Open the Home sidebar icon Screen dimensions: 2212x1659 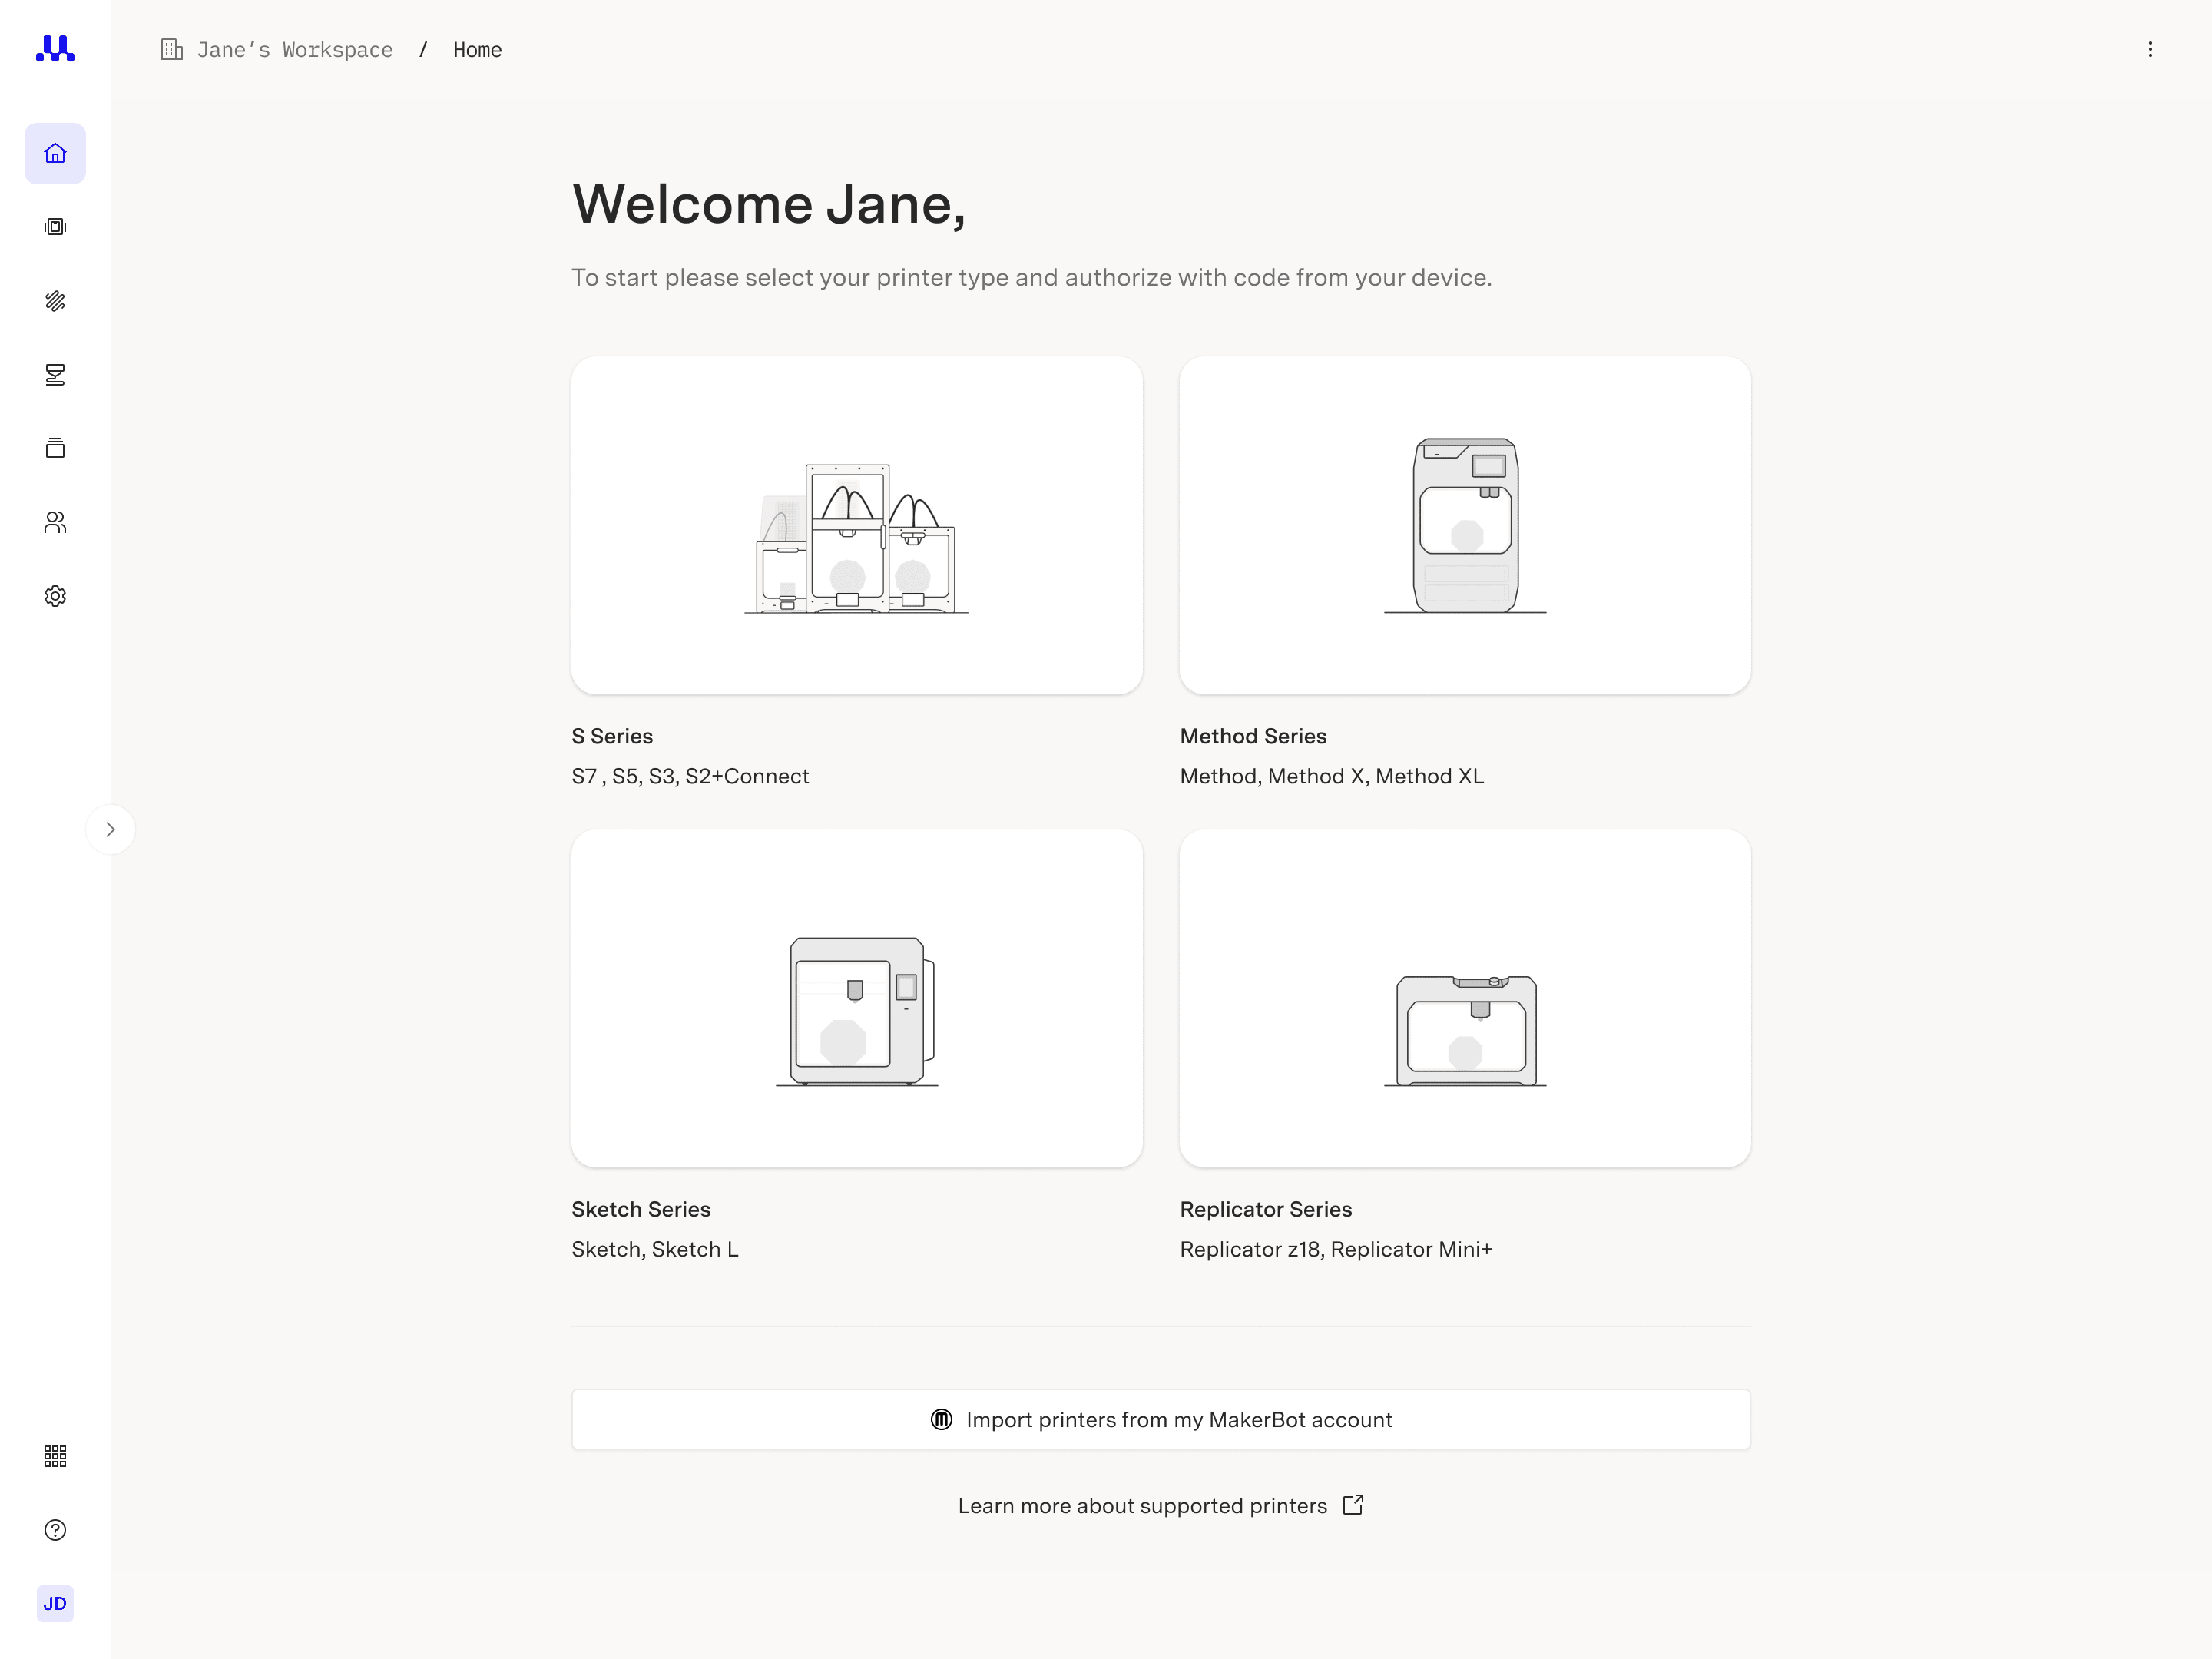pos(55,153)
